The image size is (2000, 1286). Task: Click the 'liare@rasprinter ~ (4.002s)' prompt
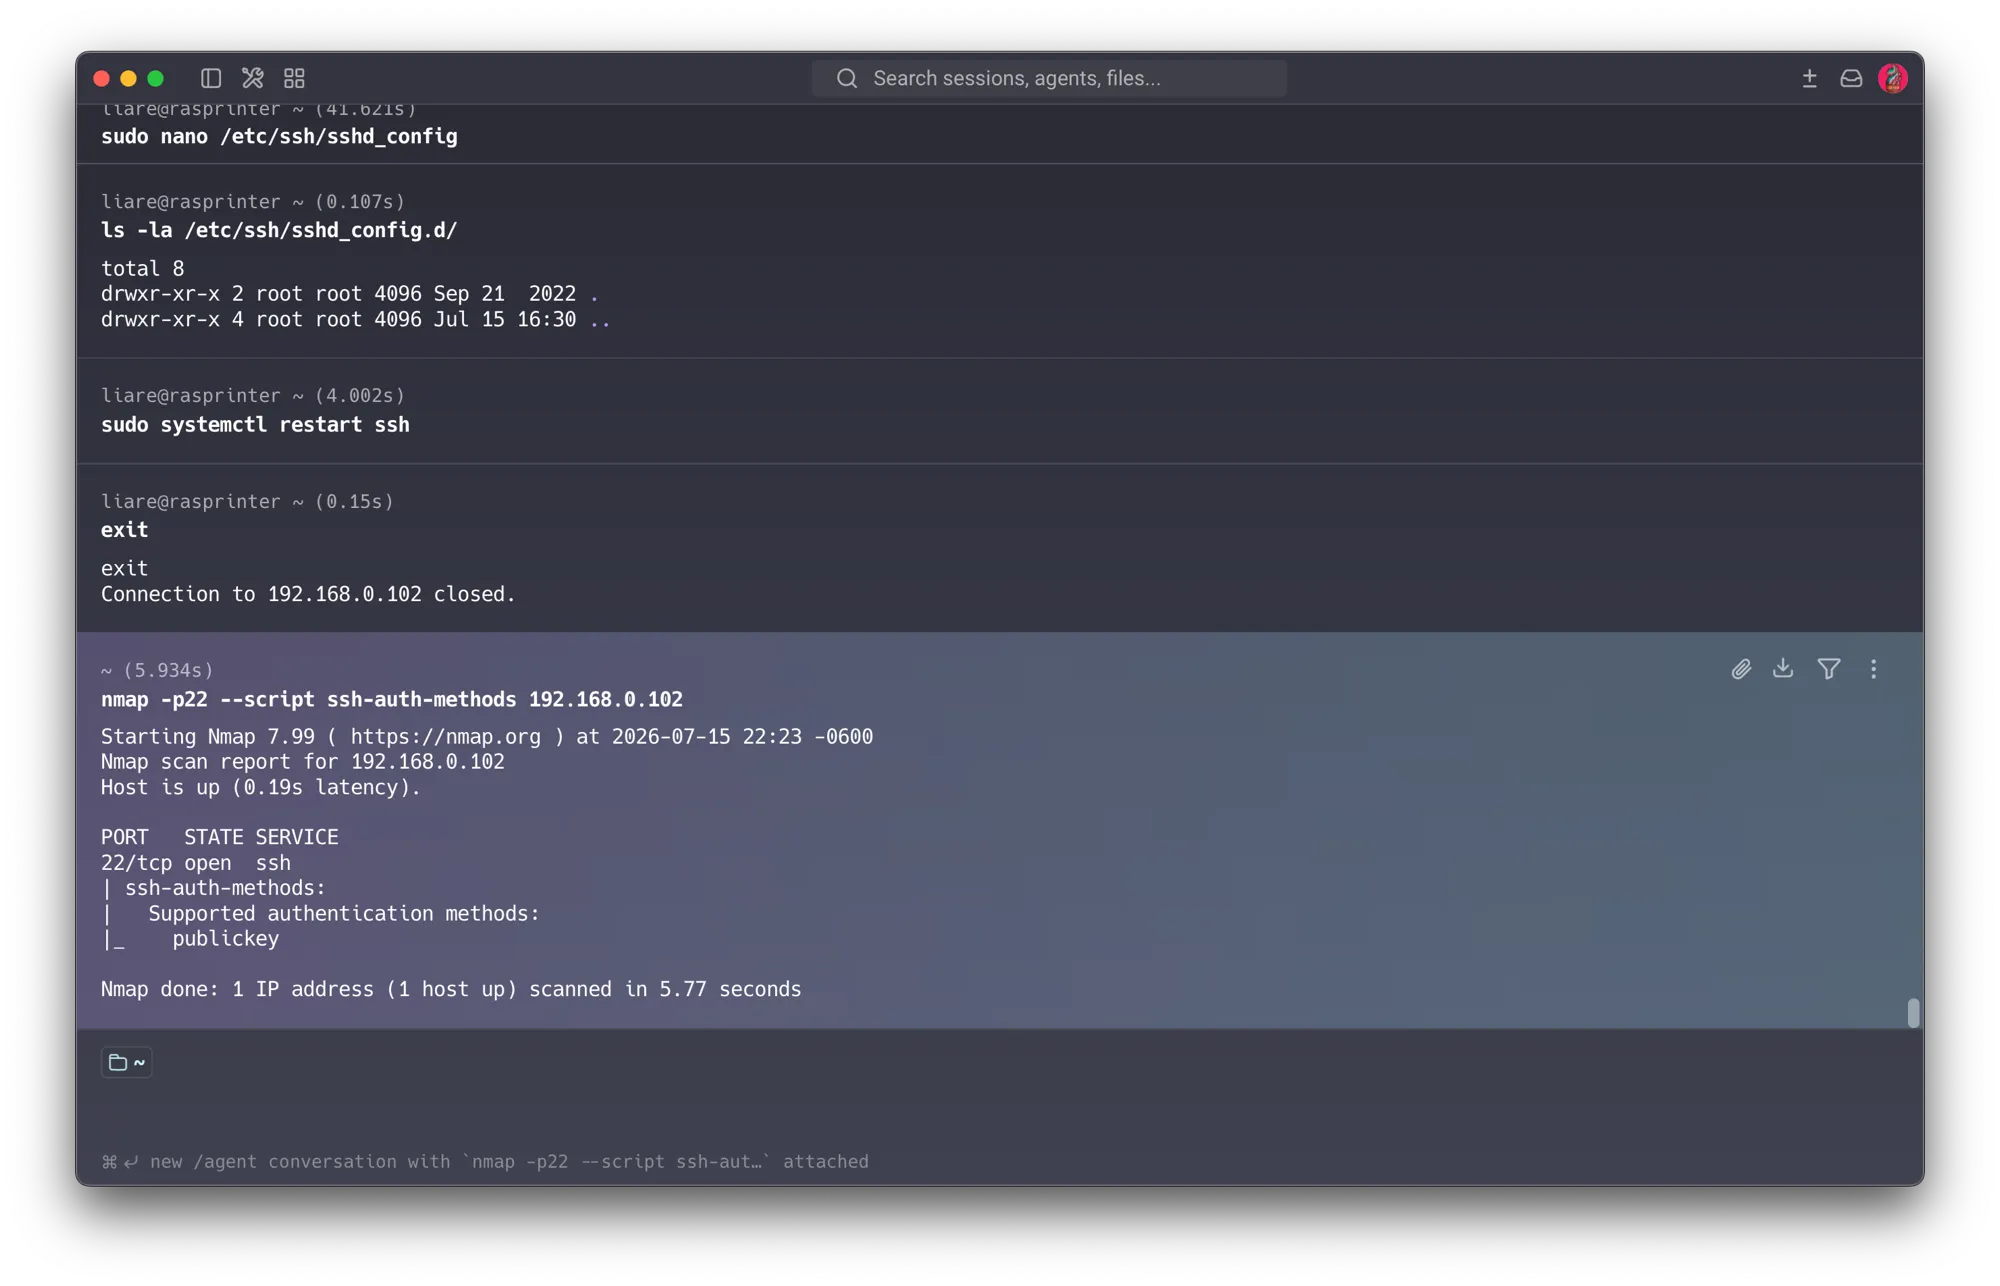253,396
